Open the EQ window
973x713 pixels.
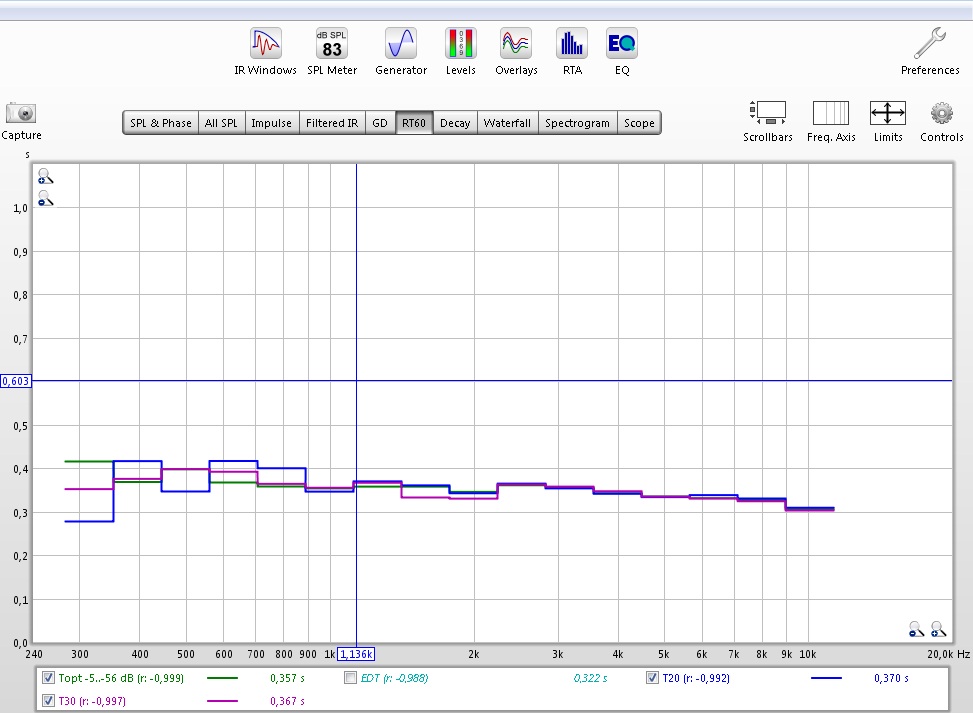coord(622,44)
